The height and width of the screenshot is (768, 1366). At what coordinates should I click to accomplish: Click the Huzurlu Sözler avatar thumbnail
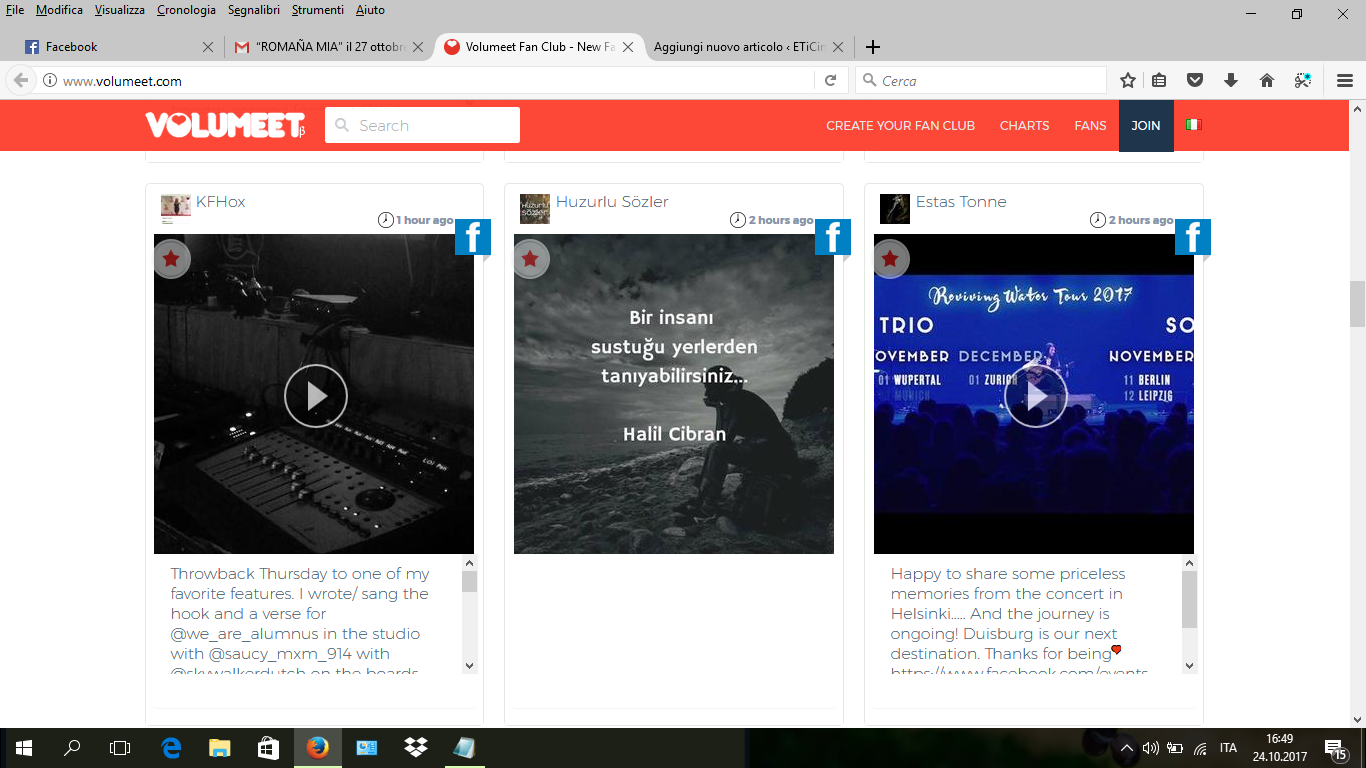[x=535, y=208]
